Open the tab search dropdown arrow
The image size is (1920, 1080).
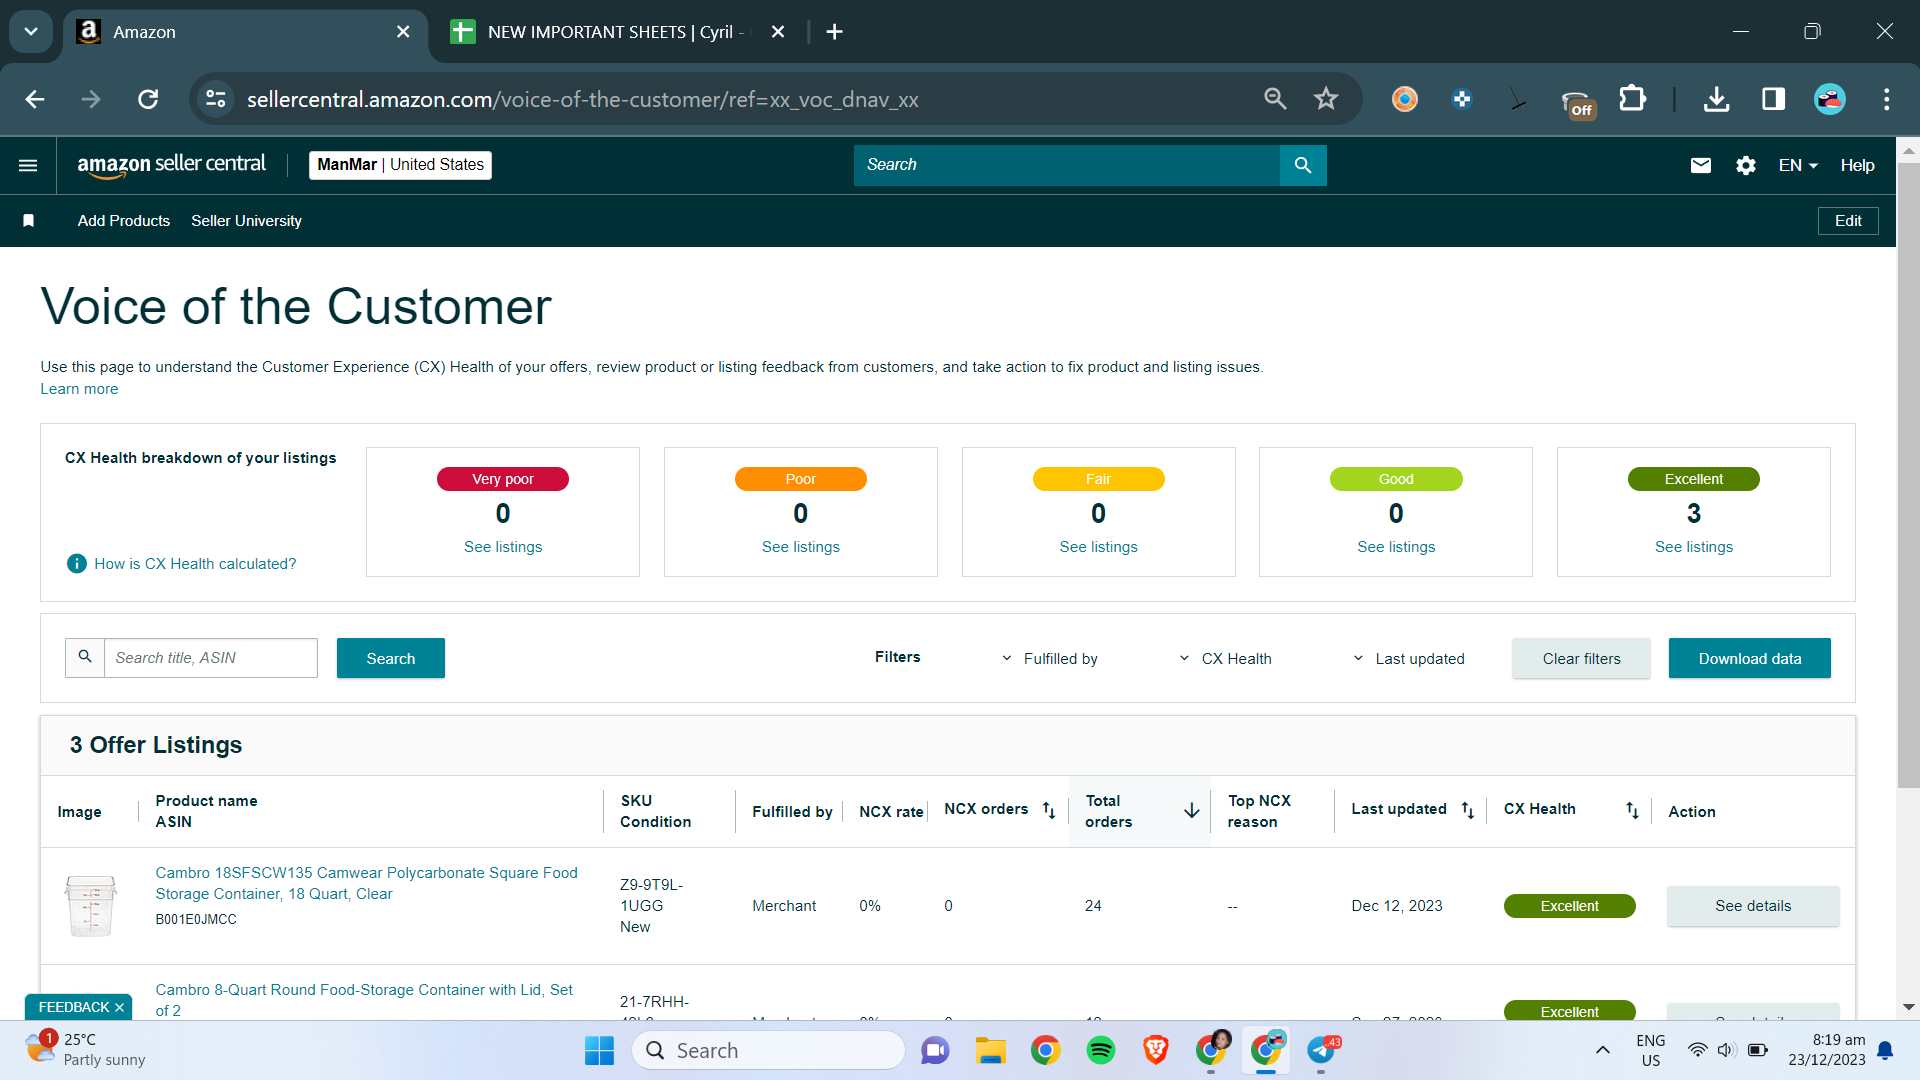[x=31, y=32]
